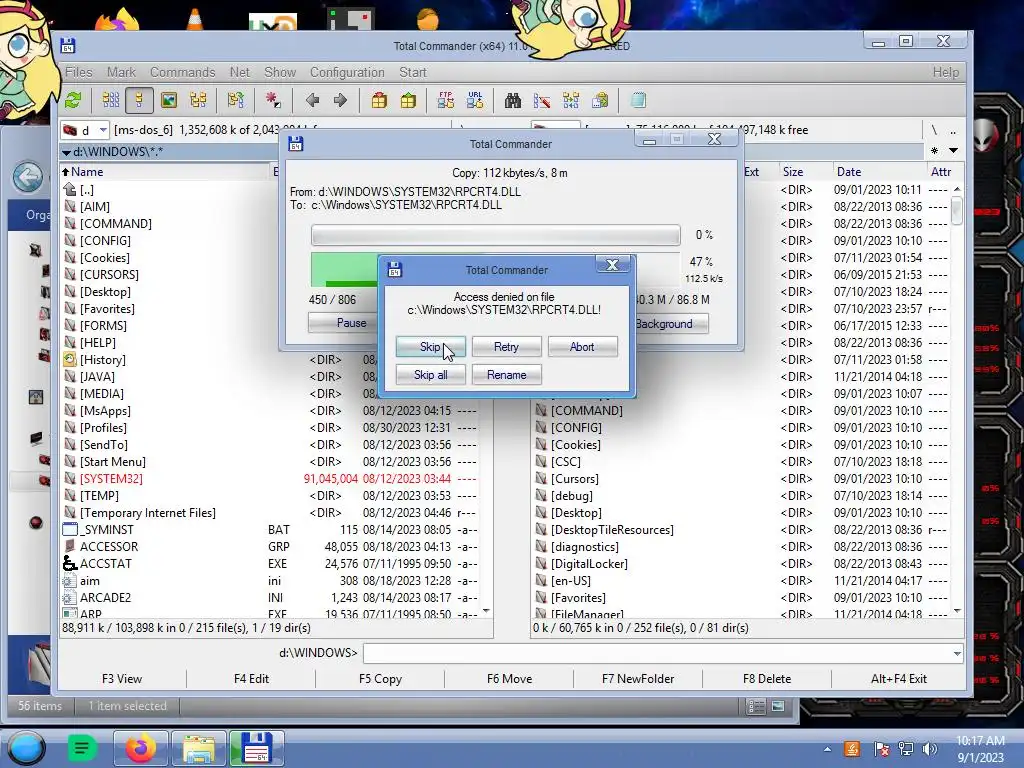
Task: Open the Show menu
Action: (280, 72)
